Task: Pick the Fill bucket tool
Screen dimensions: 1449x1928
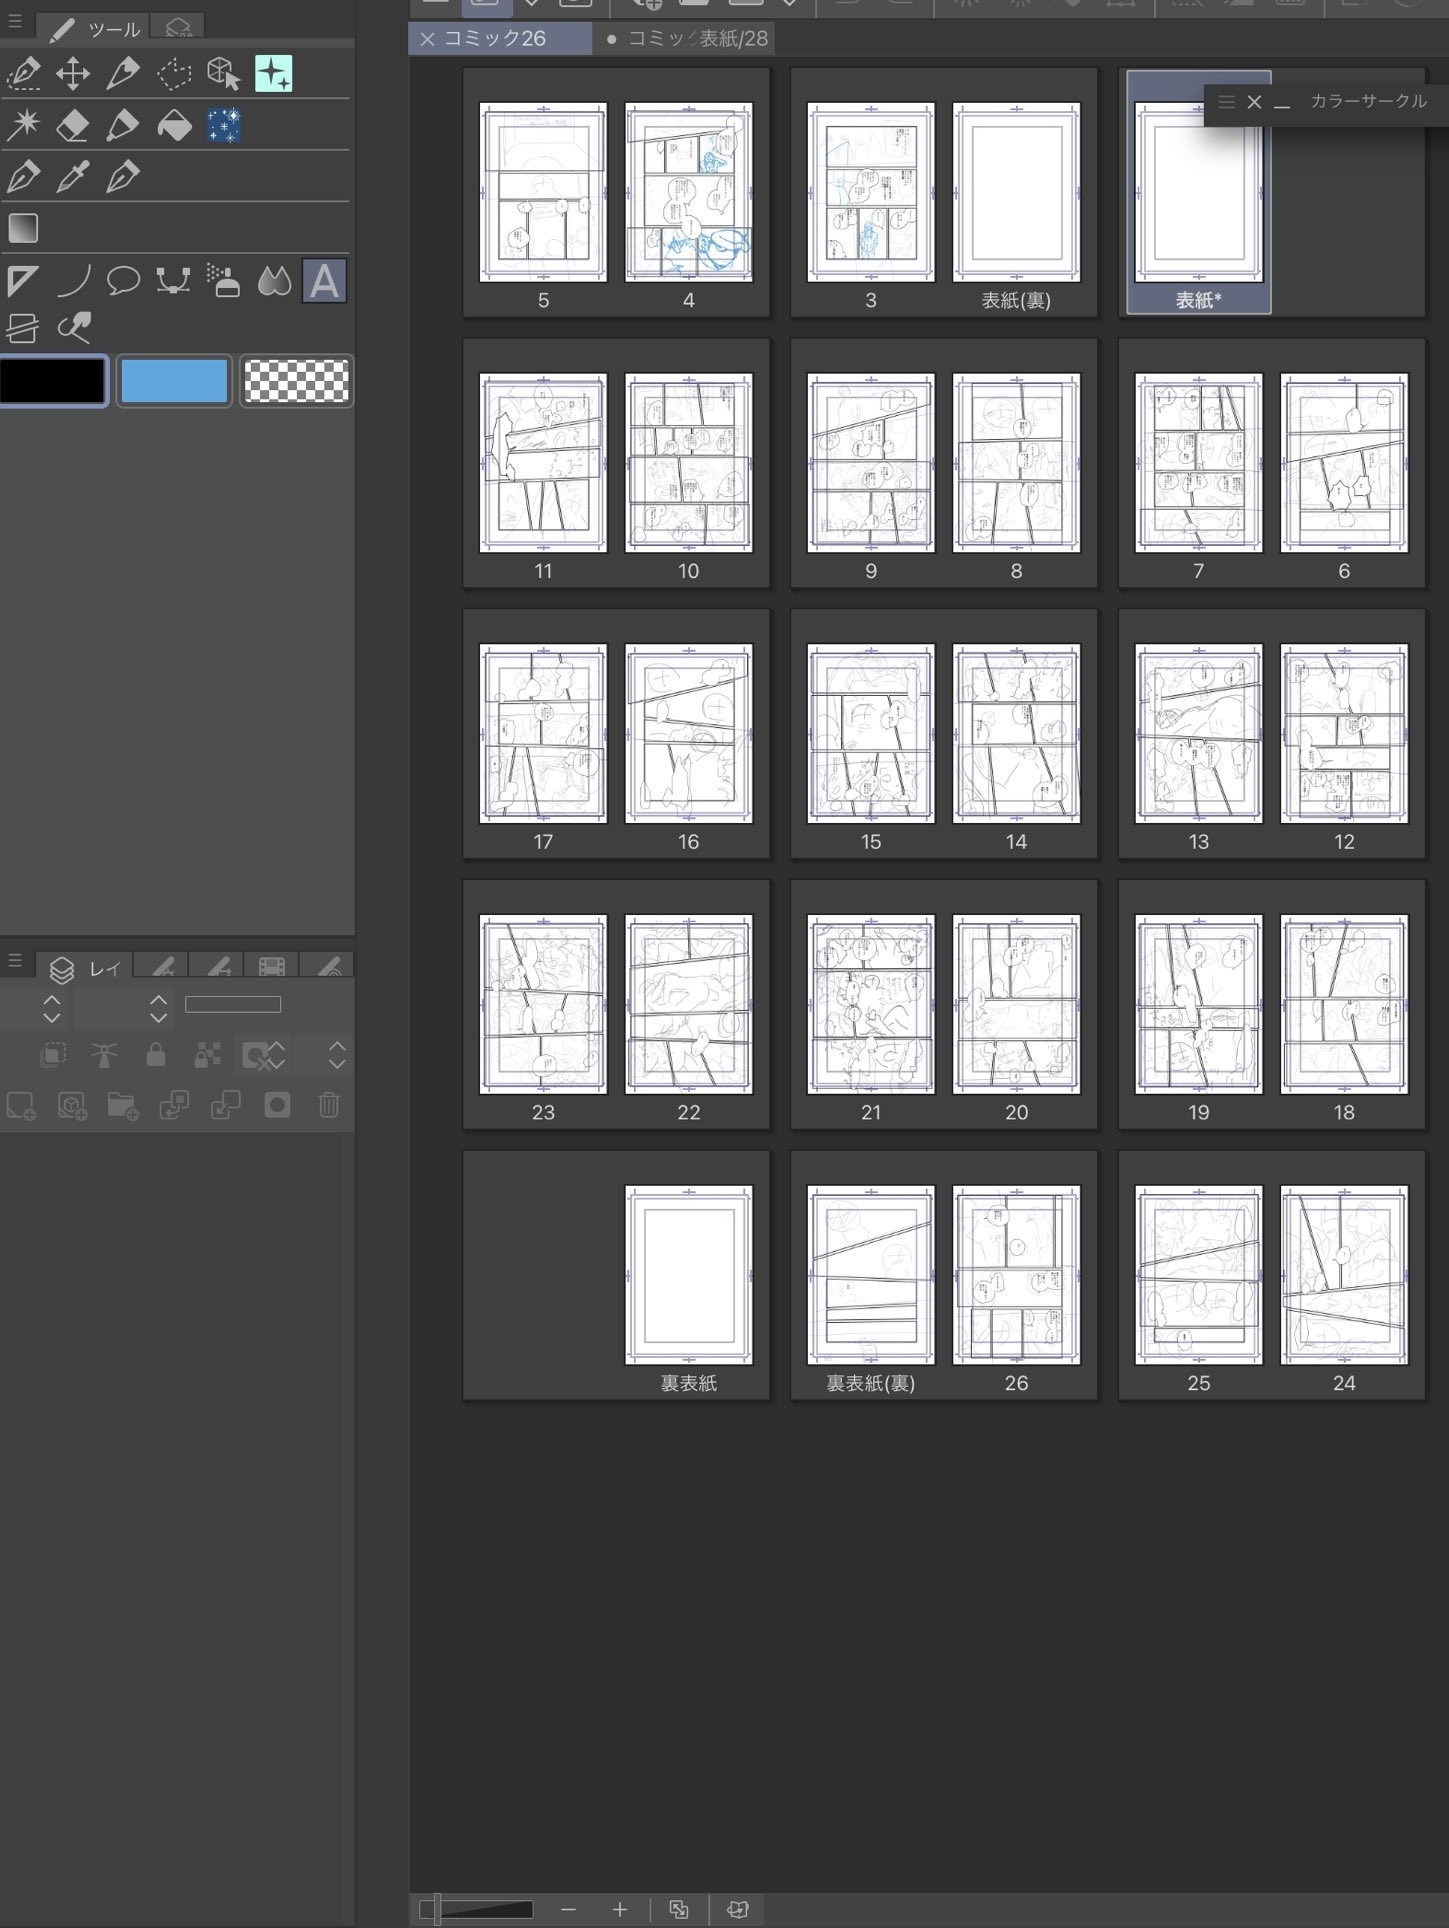Action: (x=174, y=126)
